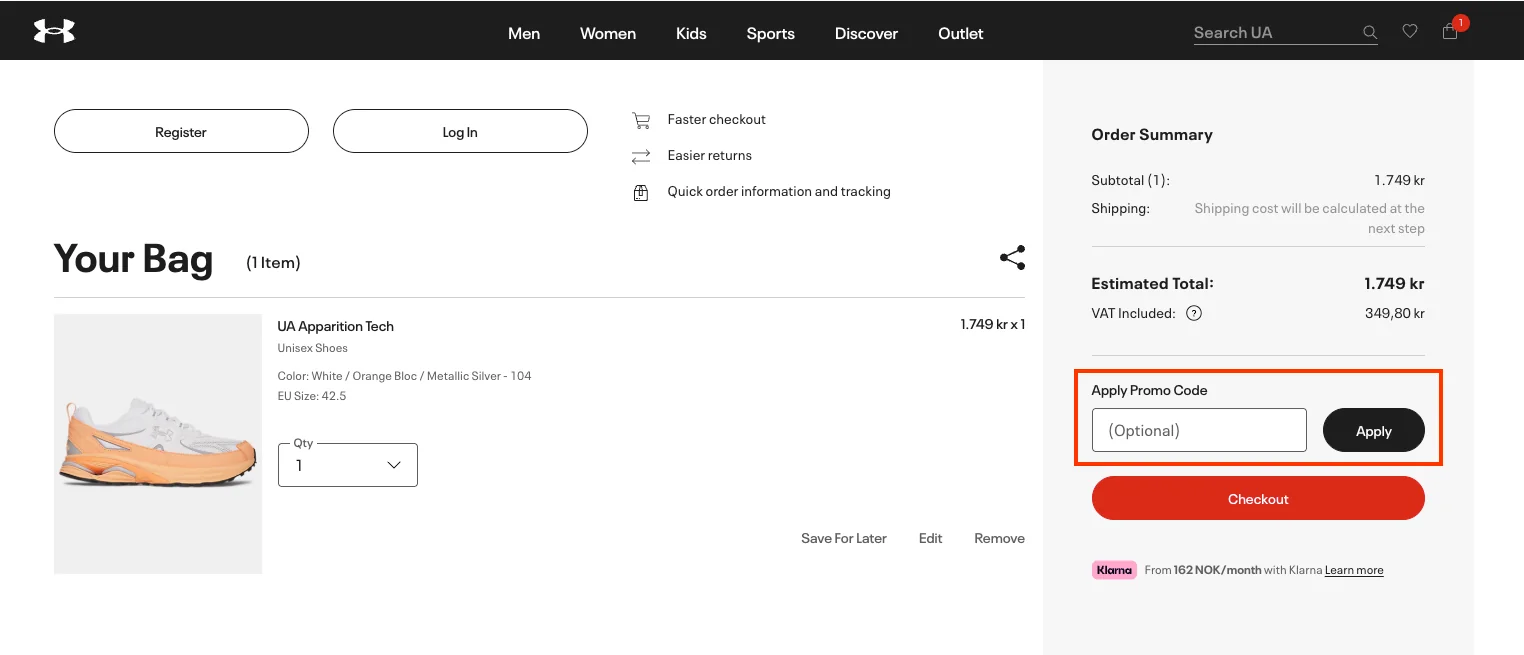Click the Your Bag heading
Screen dimensions: 1524x655
coord(134,258)
